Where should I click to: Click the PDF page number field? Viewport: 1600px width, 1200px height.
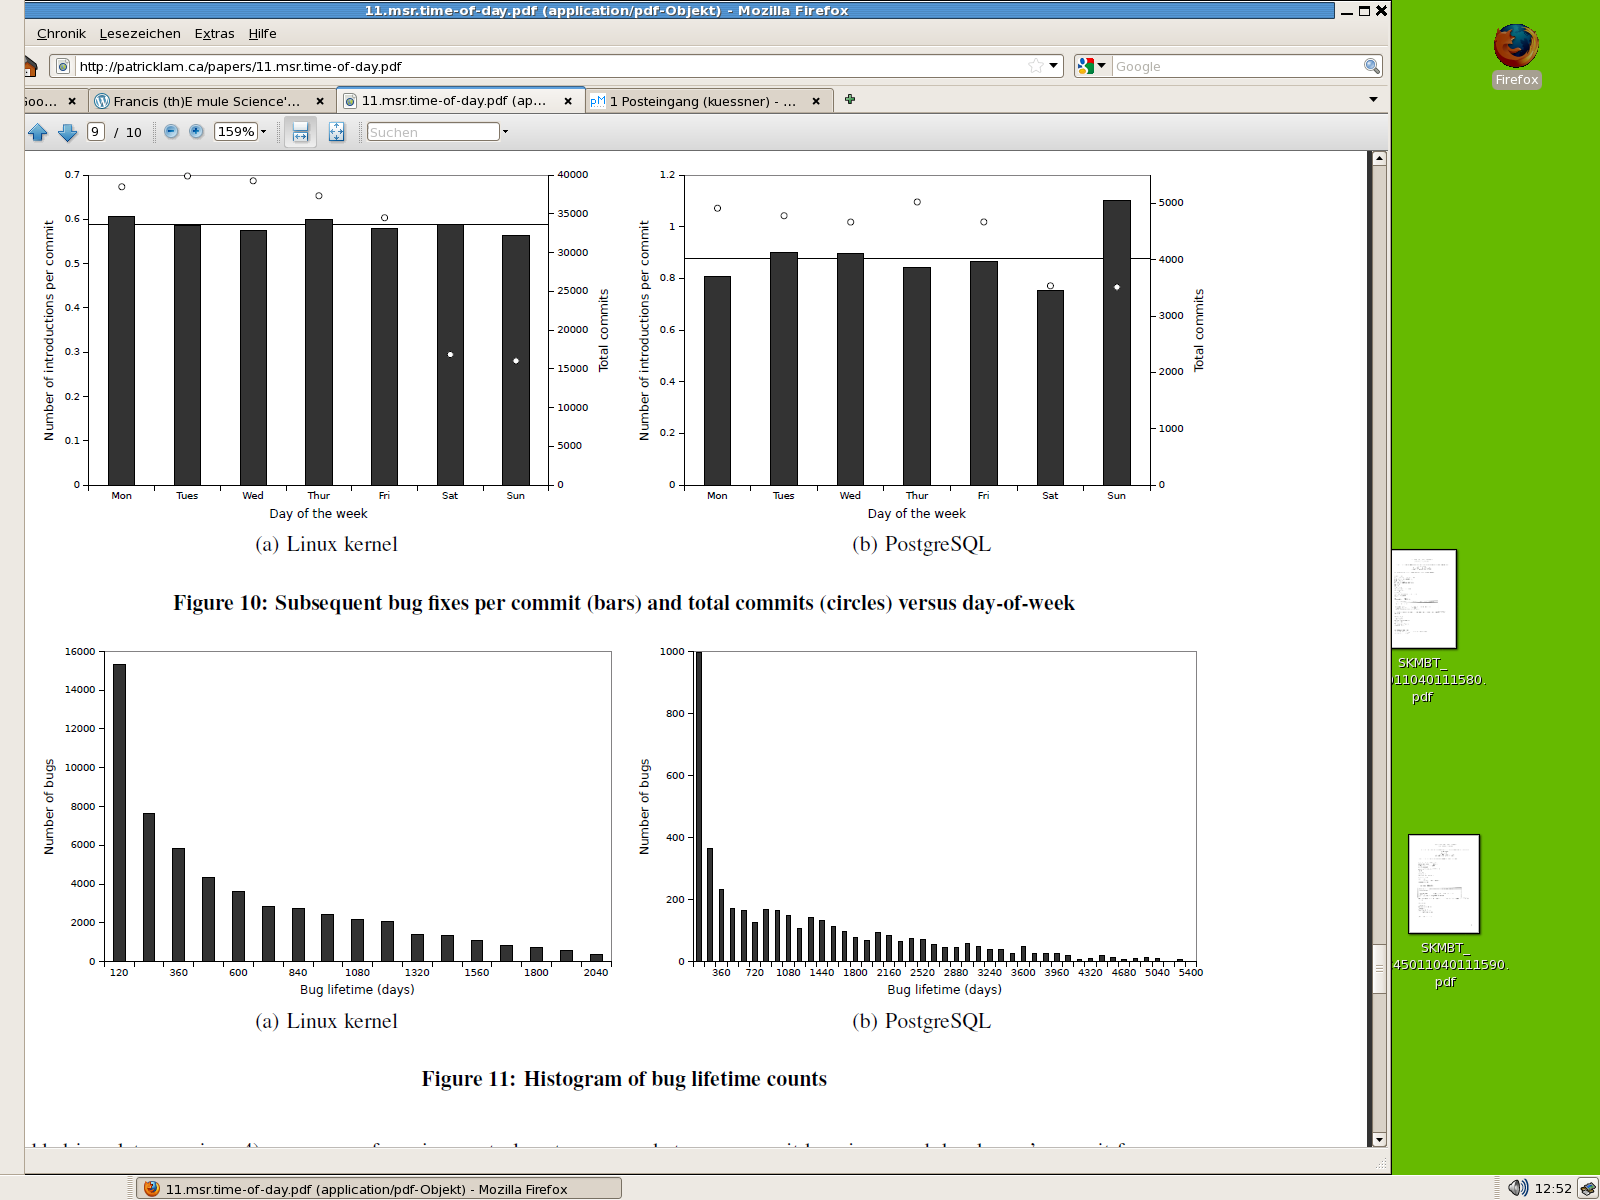click(x=96, y=132)
